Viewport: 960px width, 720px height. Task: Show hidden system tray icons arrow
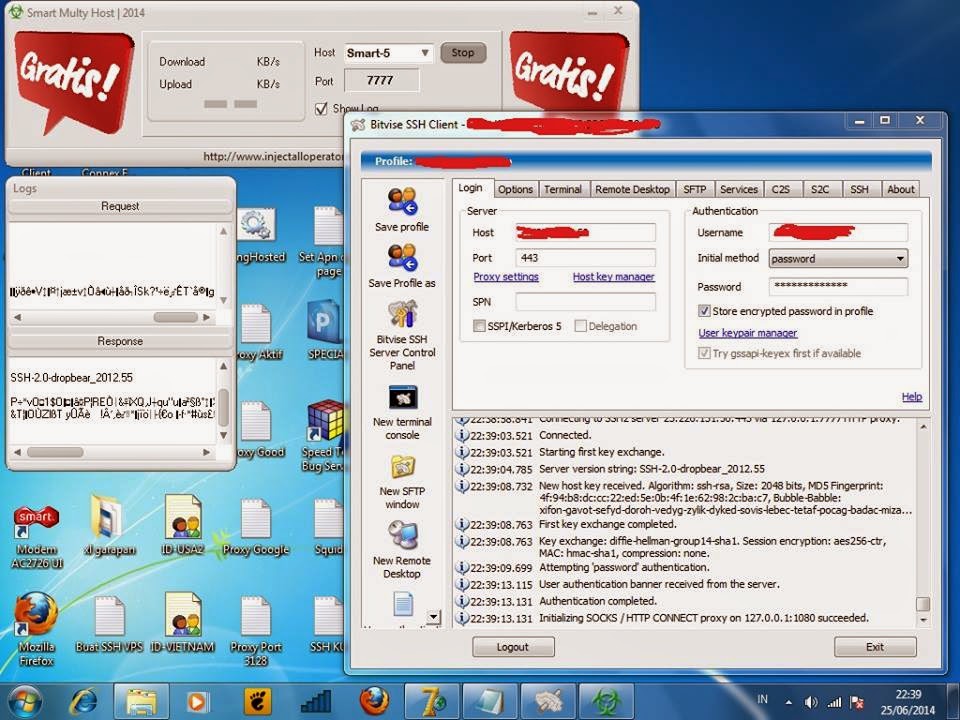[x=789, y=703]
